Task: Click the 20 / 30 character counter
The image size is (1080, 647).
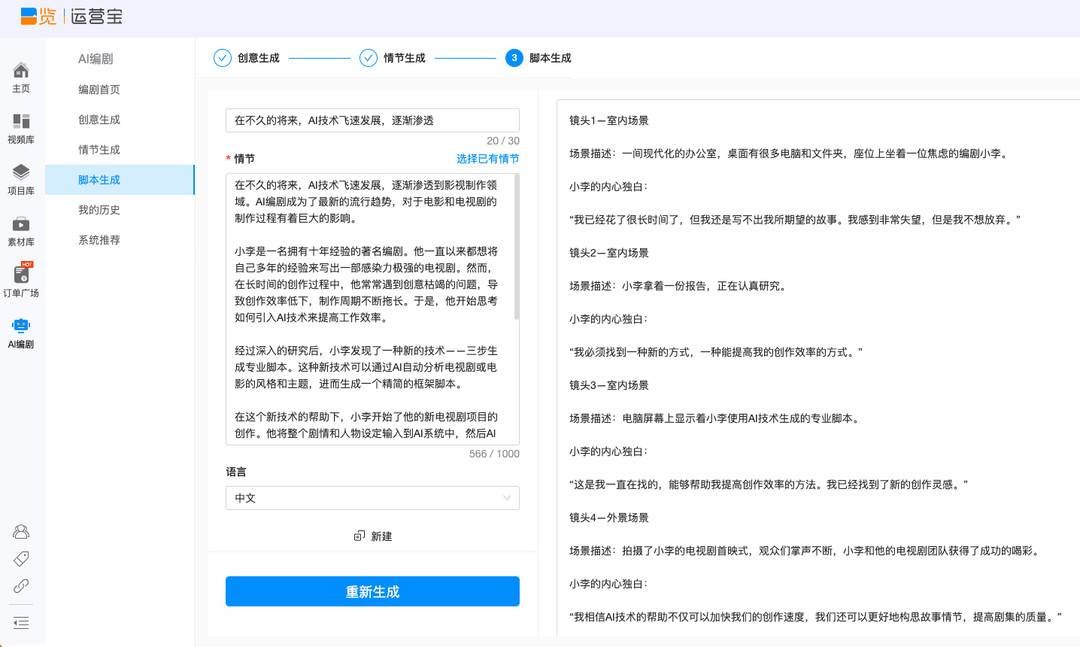Action: coord(503,141)
